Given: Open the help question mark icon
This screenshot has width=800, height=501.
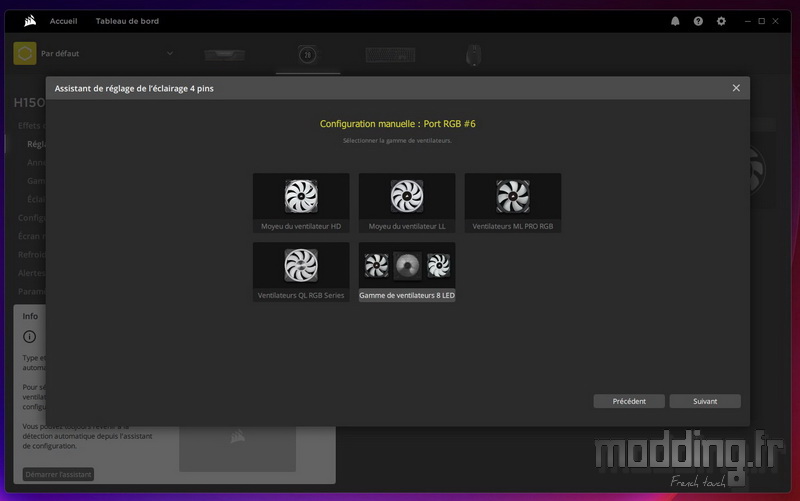Looking at the screenshot, I should pyautogui.click(x=698, y=21).
